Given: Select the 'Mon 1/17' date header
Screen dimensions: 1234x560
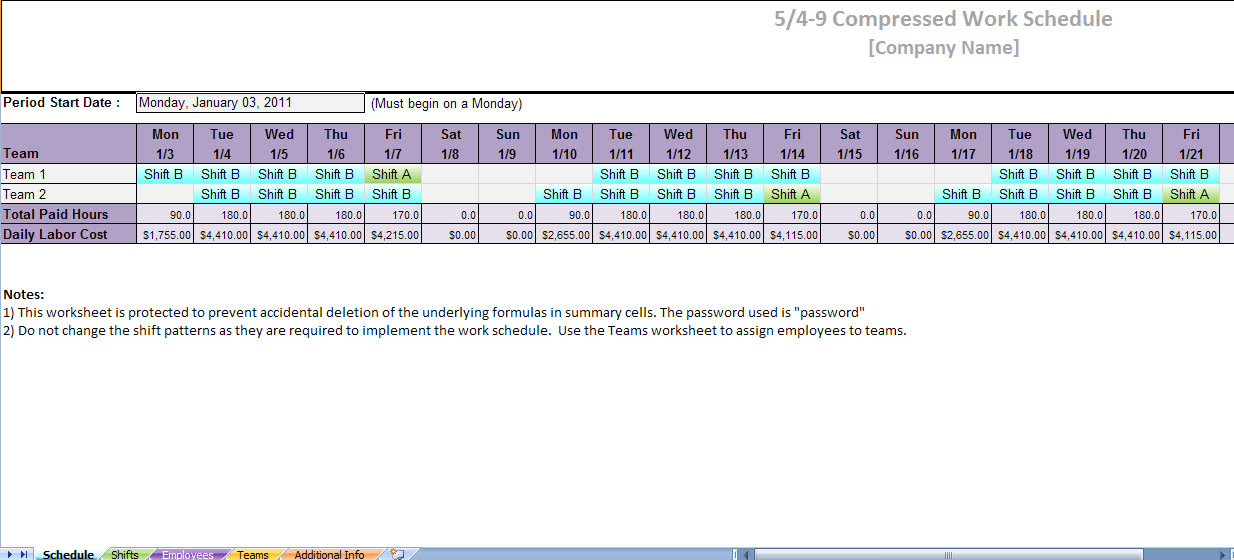Looking at the screenshot, I should pyautogui.click(x=963, y=144).
